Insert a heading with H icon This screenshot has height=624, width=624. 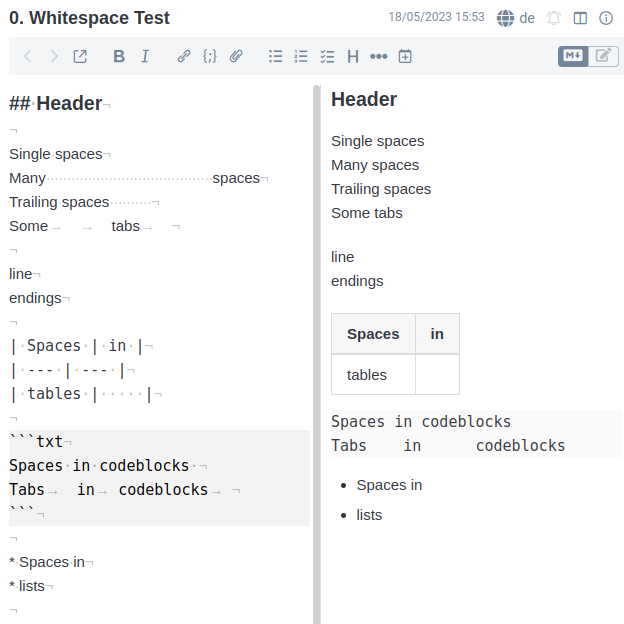(353, 56)
